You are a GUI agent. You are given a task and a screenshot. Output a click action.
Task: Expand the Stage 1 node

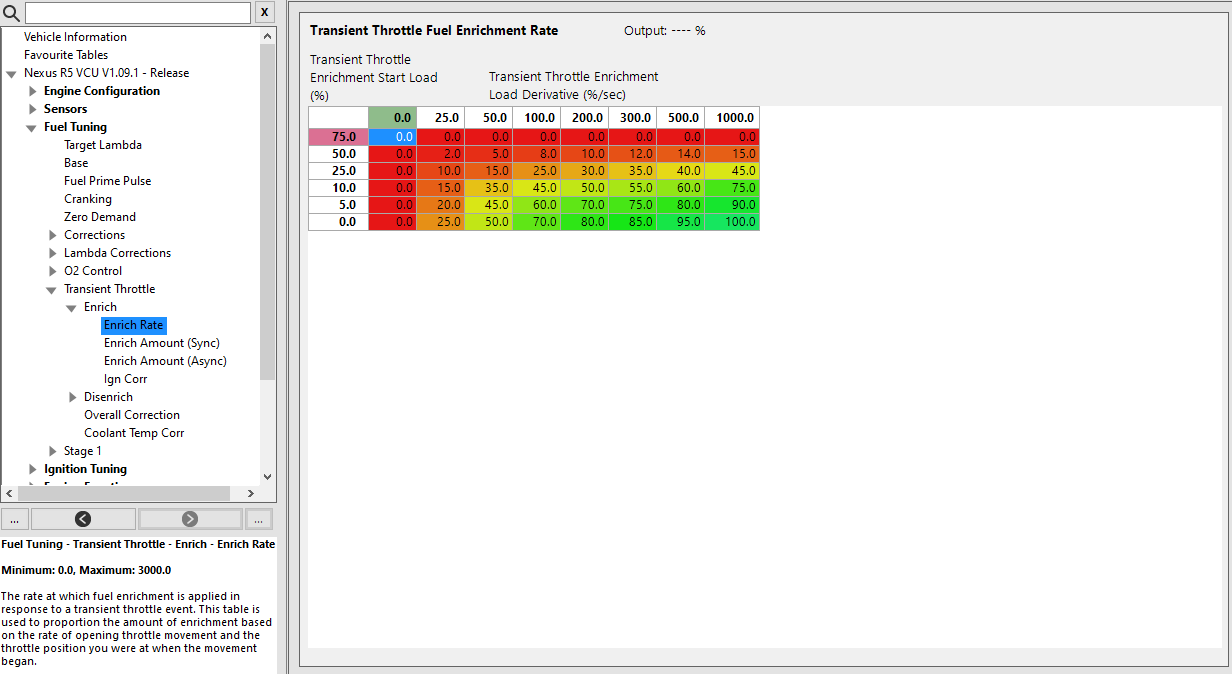point(52,451)
